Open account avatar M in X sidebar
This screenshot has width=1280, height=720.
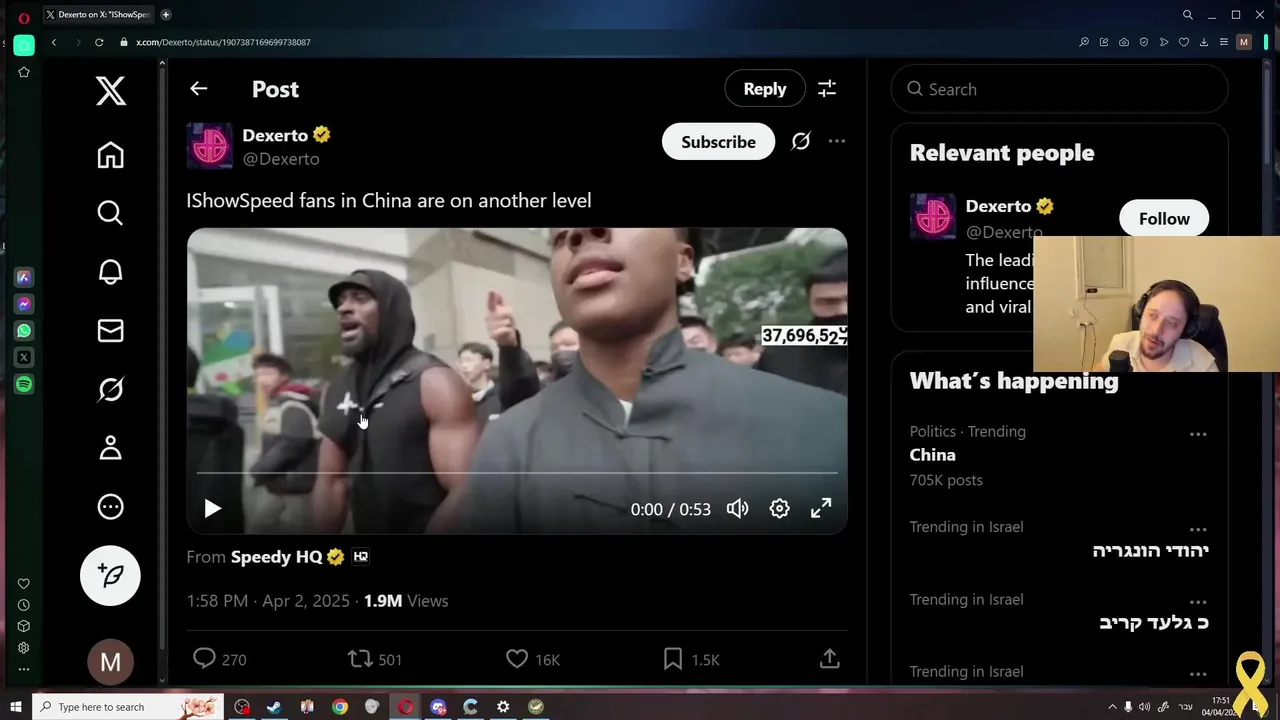click(110, 662)
